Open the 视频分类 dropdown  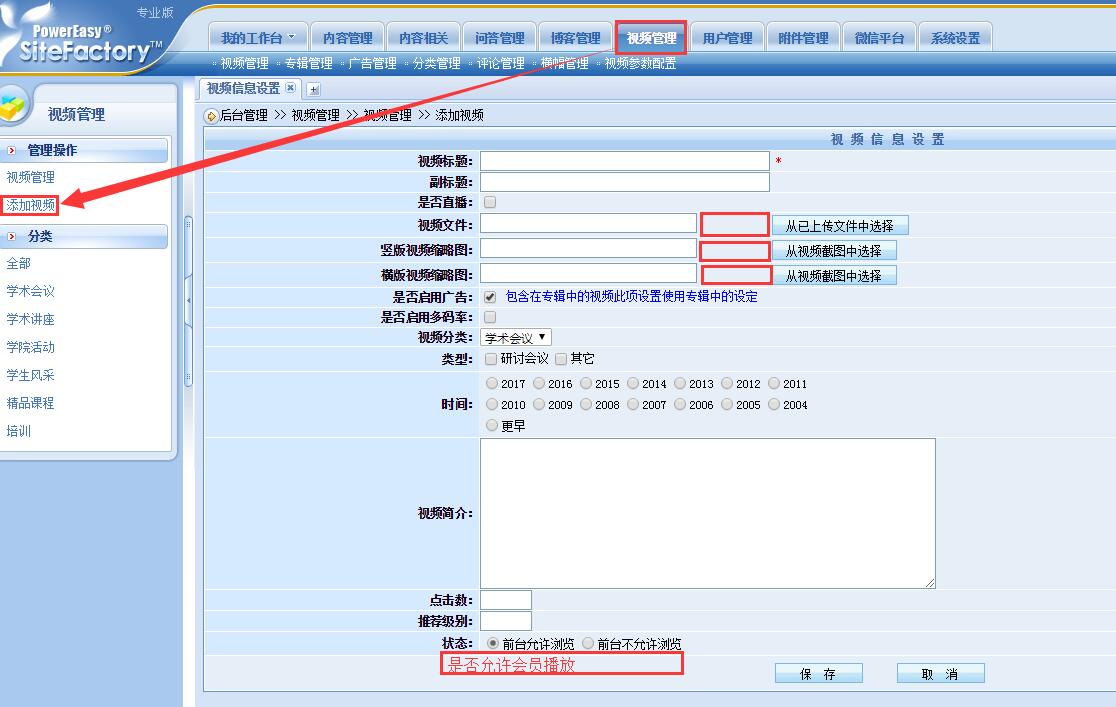(x=515, y=338)
